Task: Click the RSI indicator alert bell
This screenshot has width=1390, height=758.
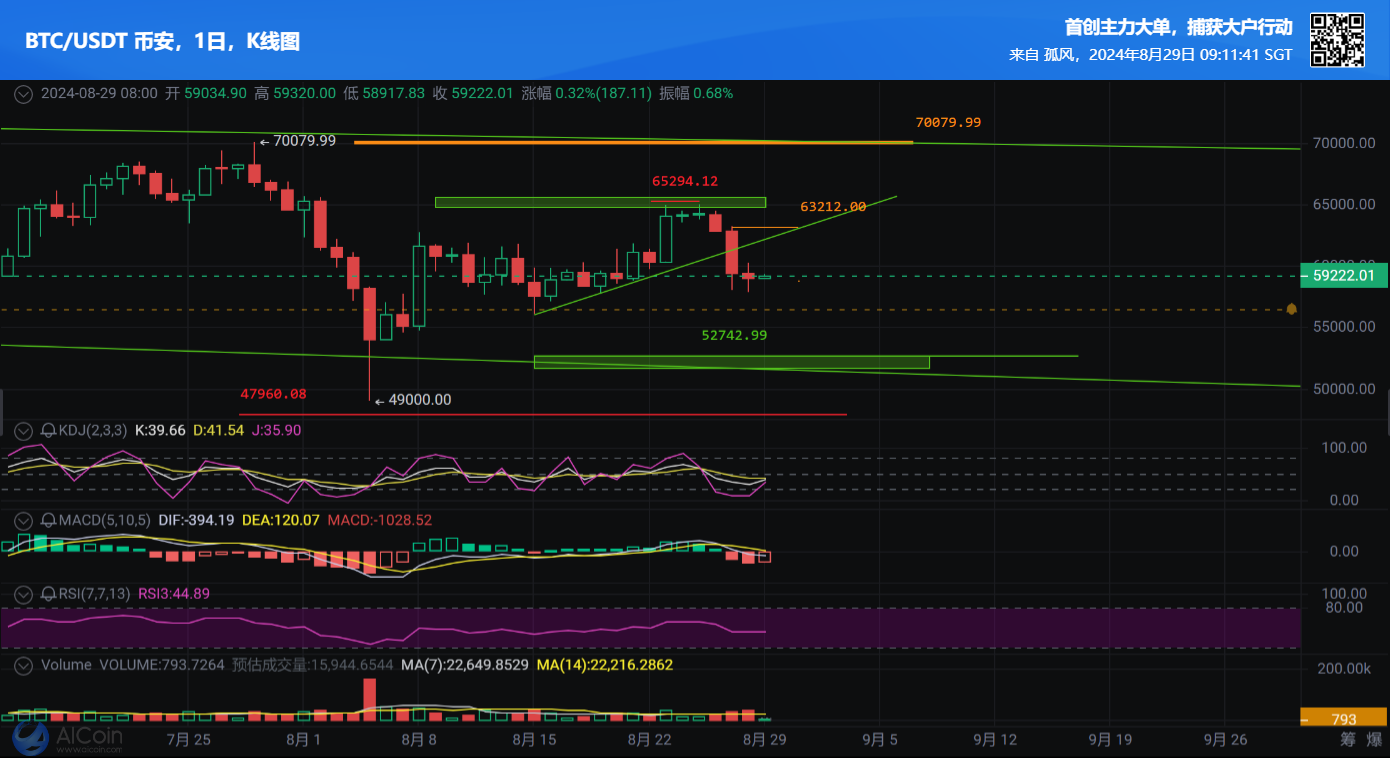Action: click(x=48, y=594)
